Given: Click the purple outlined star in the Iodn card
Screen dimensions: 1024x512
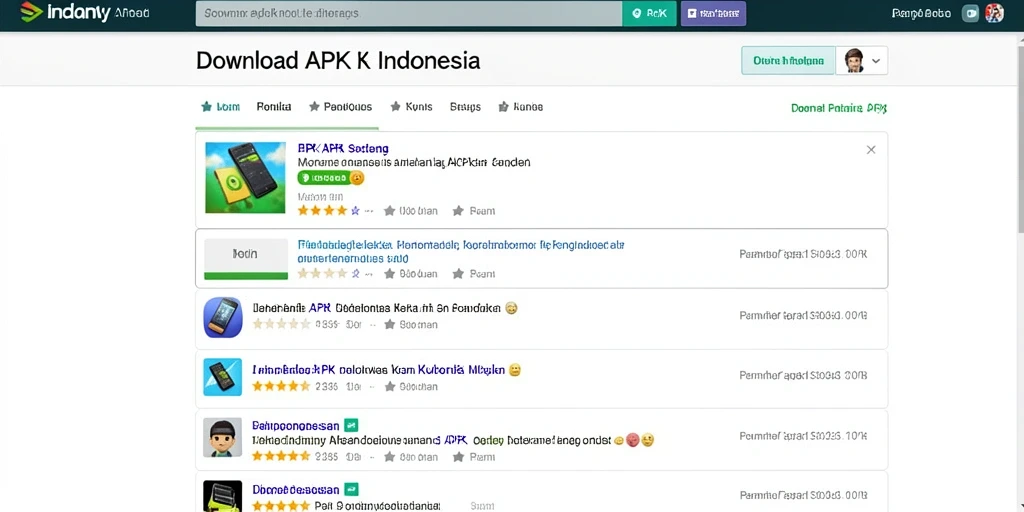Looking at the screenshot, I should click(355, 274).
